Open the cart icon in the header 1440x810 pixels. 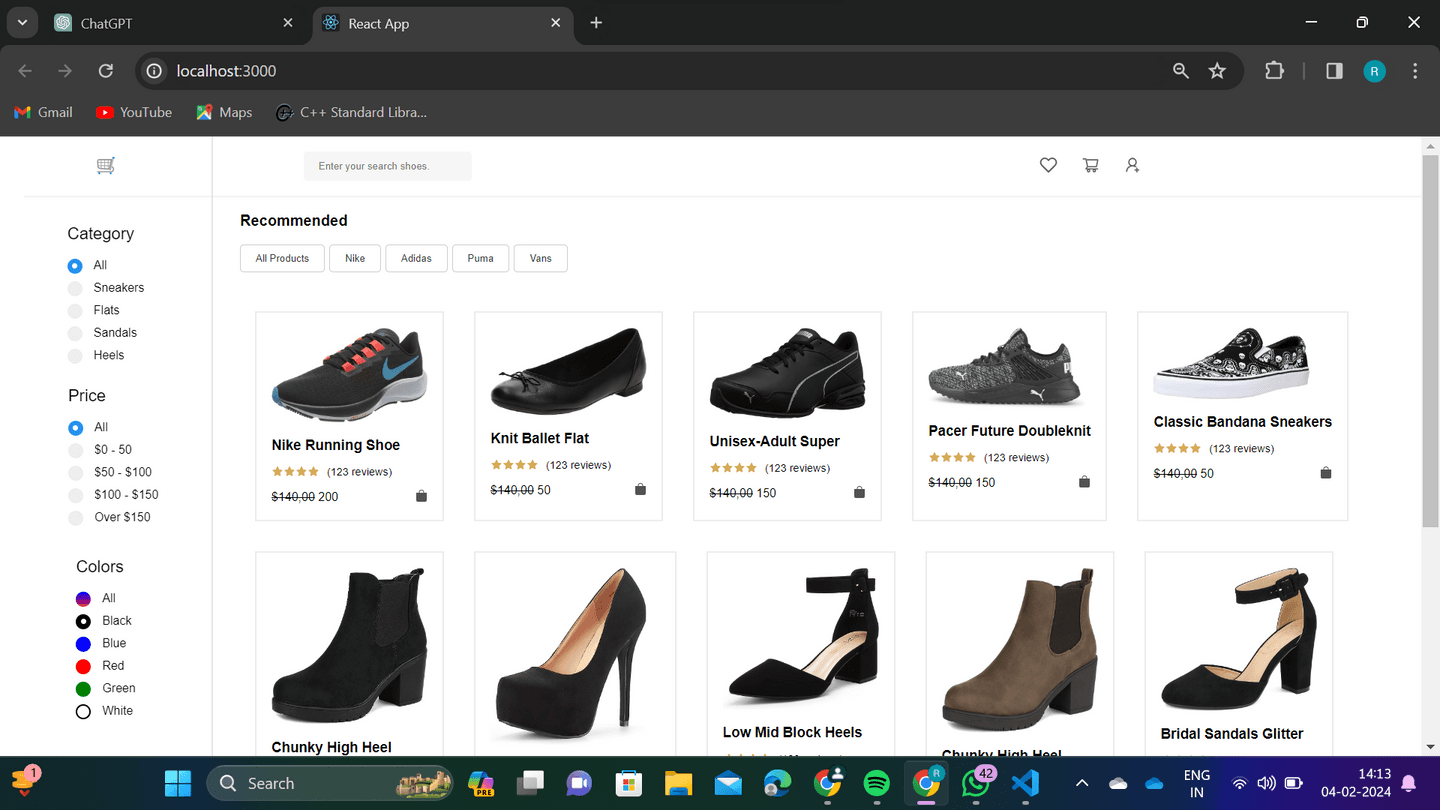click(1090, 165)
